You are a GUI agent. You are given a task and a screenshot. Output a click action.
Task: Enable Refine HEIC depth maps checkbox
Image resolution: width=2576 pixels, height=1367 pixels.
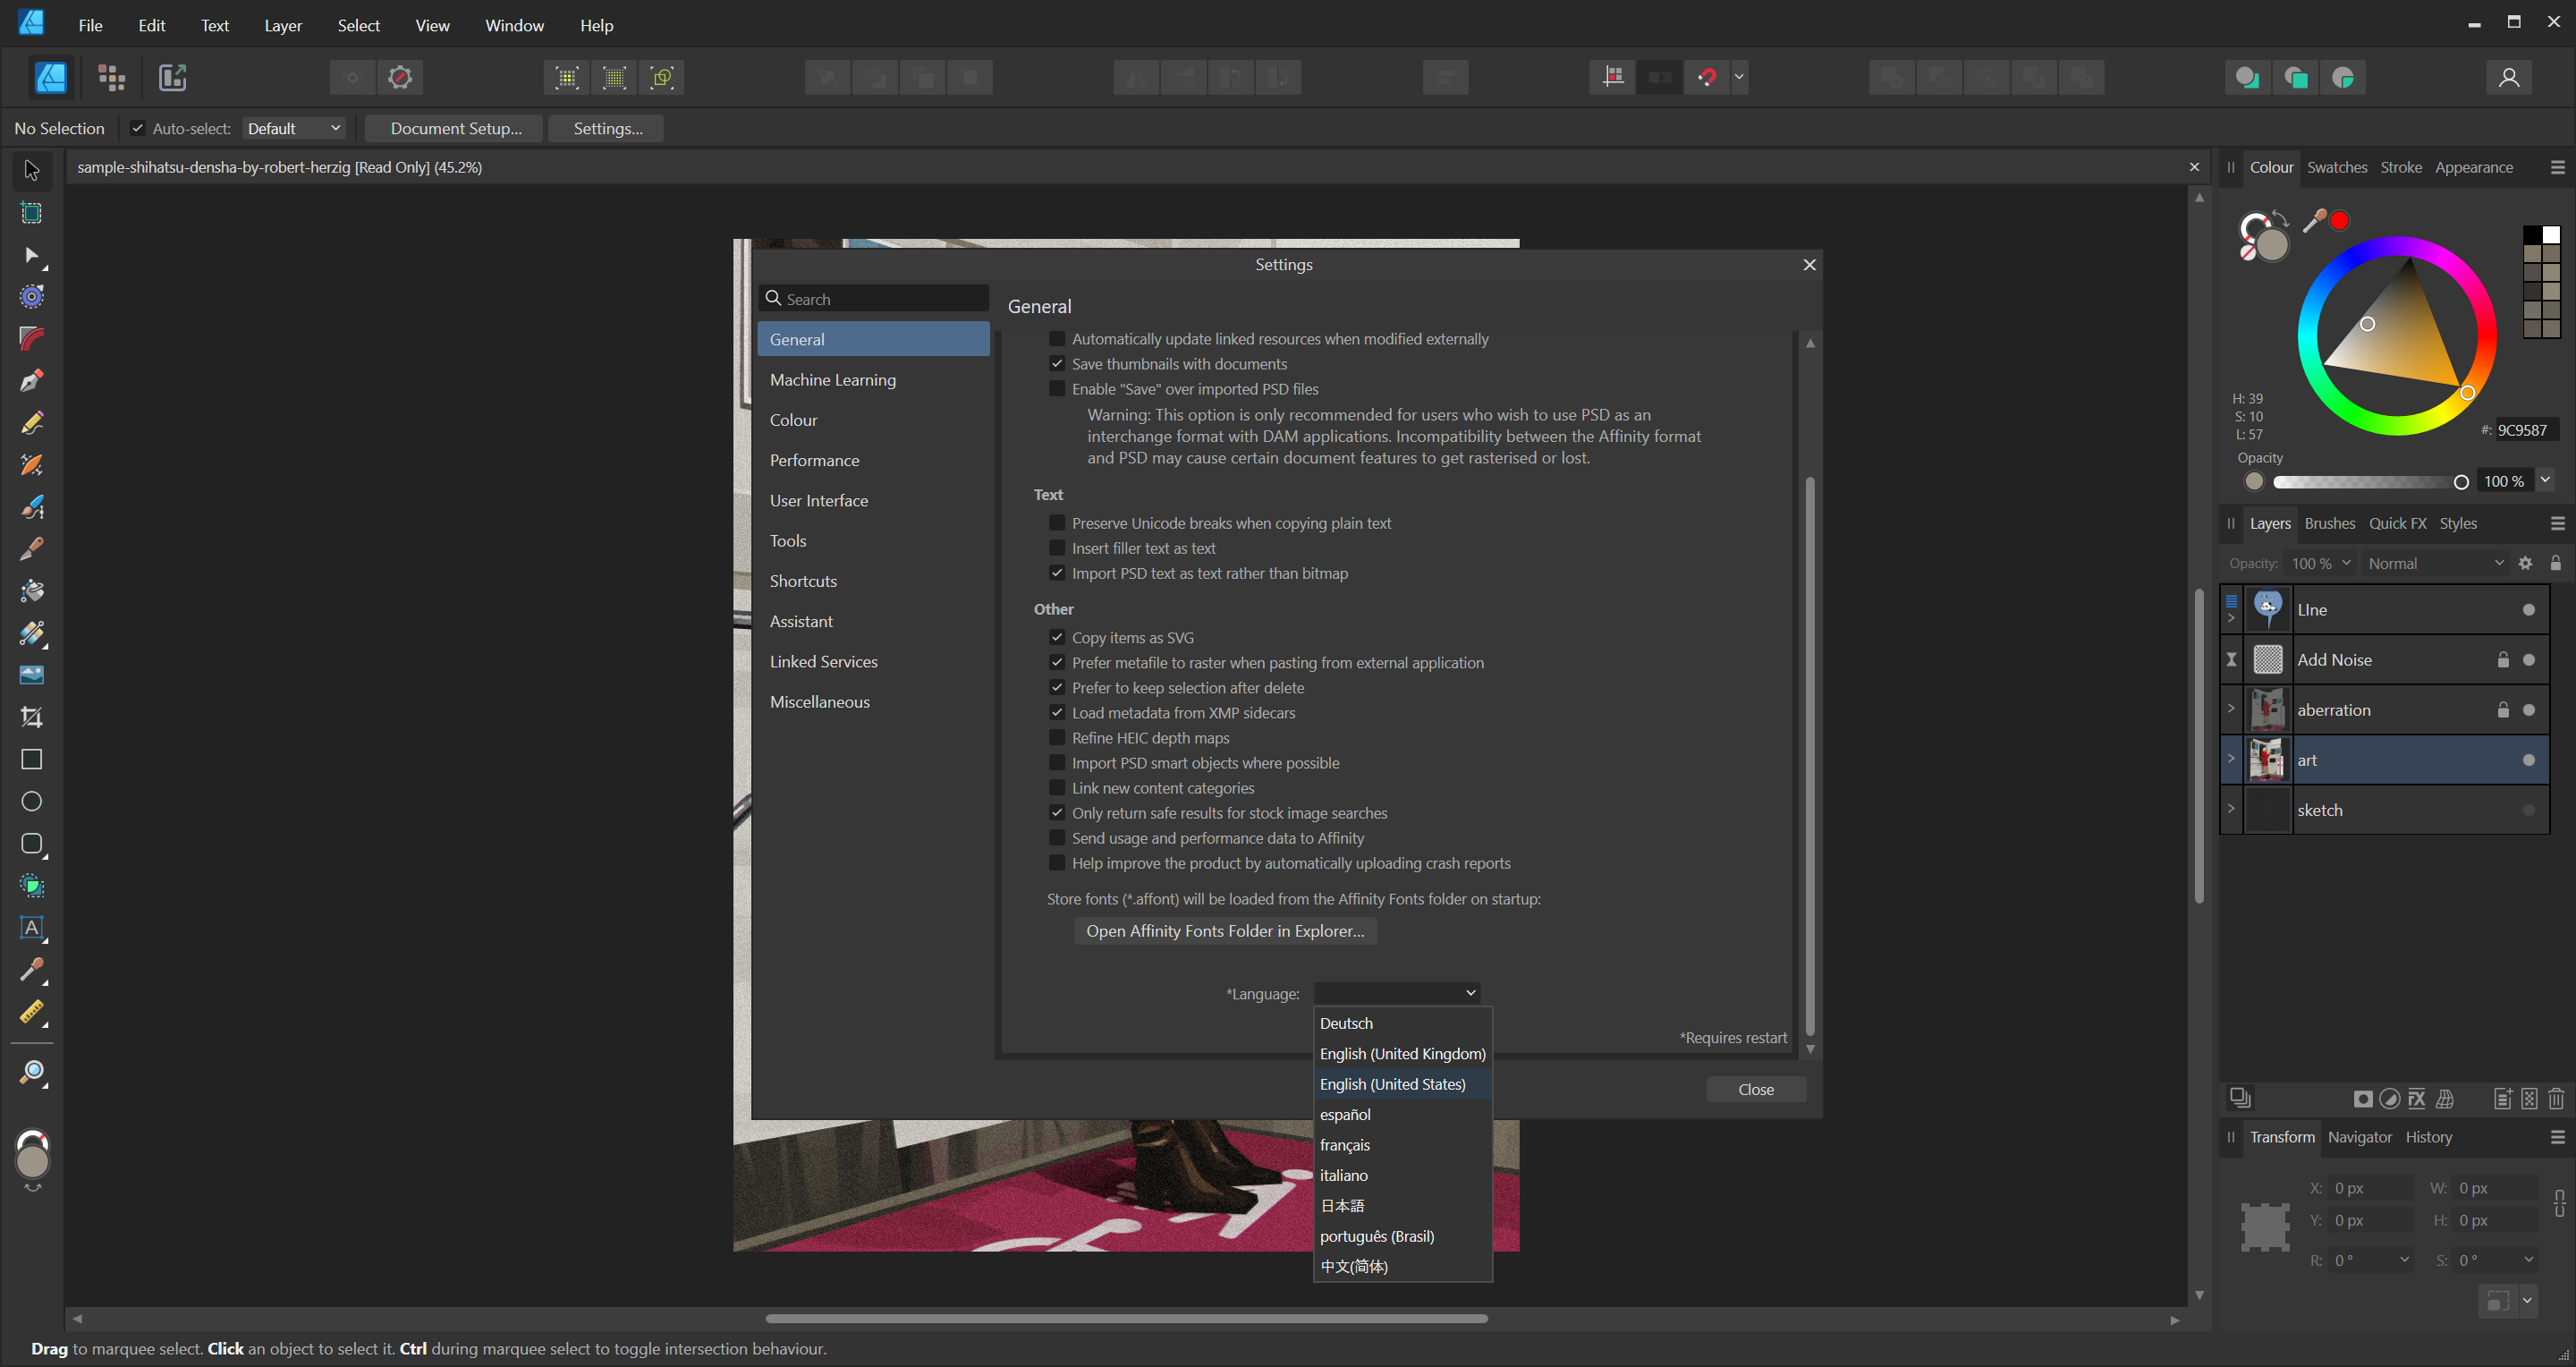tap(1057, 738)
